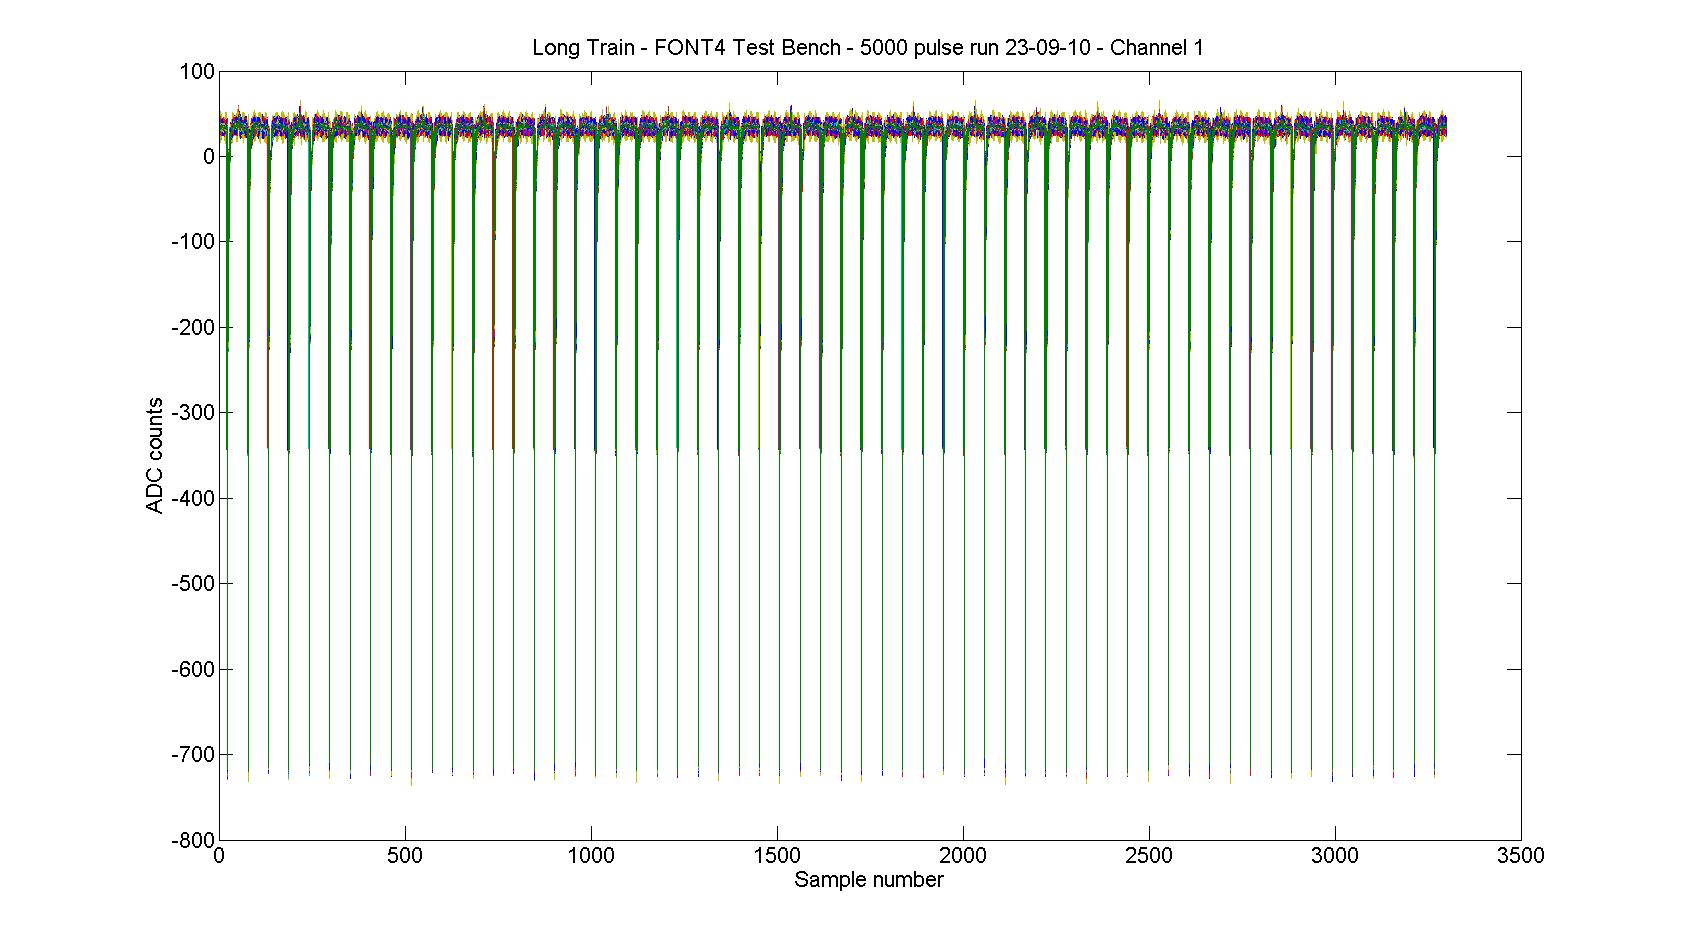Click the x-axis tick label 3000
The height and width of the screenshot is (944, 1681).
click(x=1335, y=856)
